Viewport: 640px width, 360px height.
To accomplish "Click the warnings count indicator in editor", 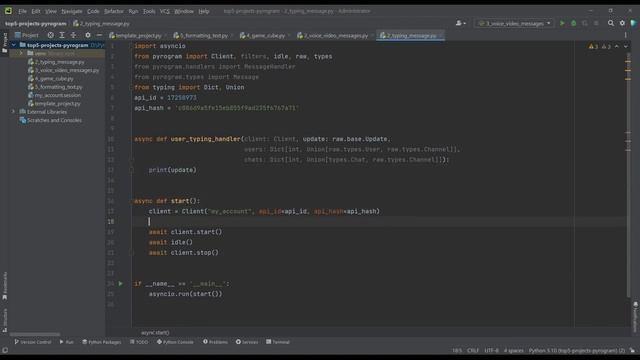I will coord(593,47).
